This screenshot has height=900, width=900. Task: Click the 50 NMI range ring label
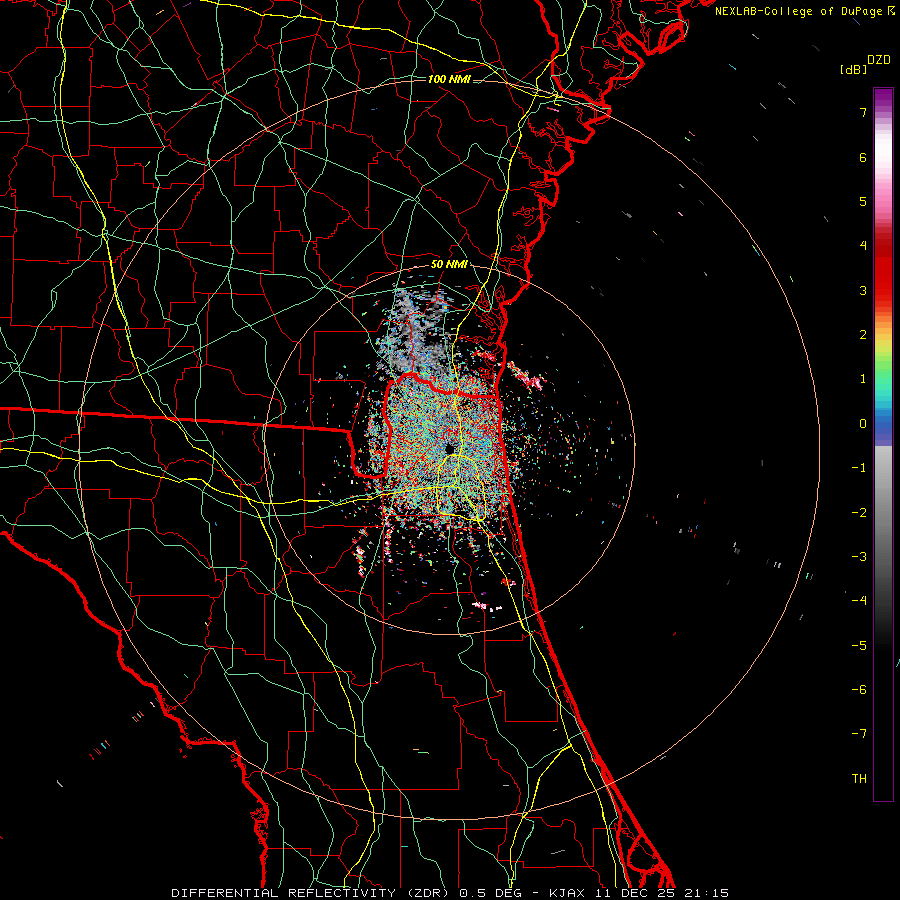[x=449, y=264]
